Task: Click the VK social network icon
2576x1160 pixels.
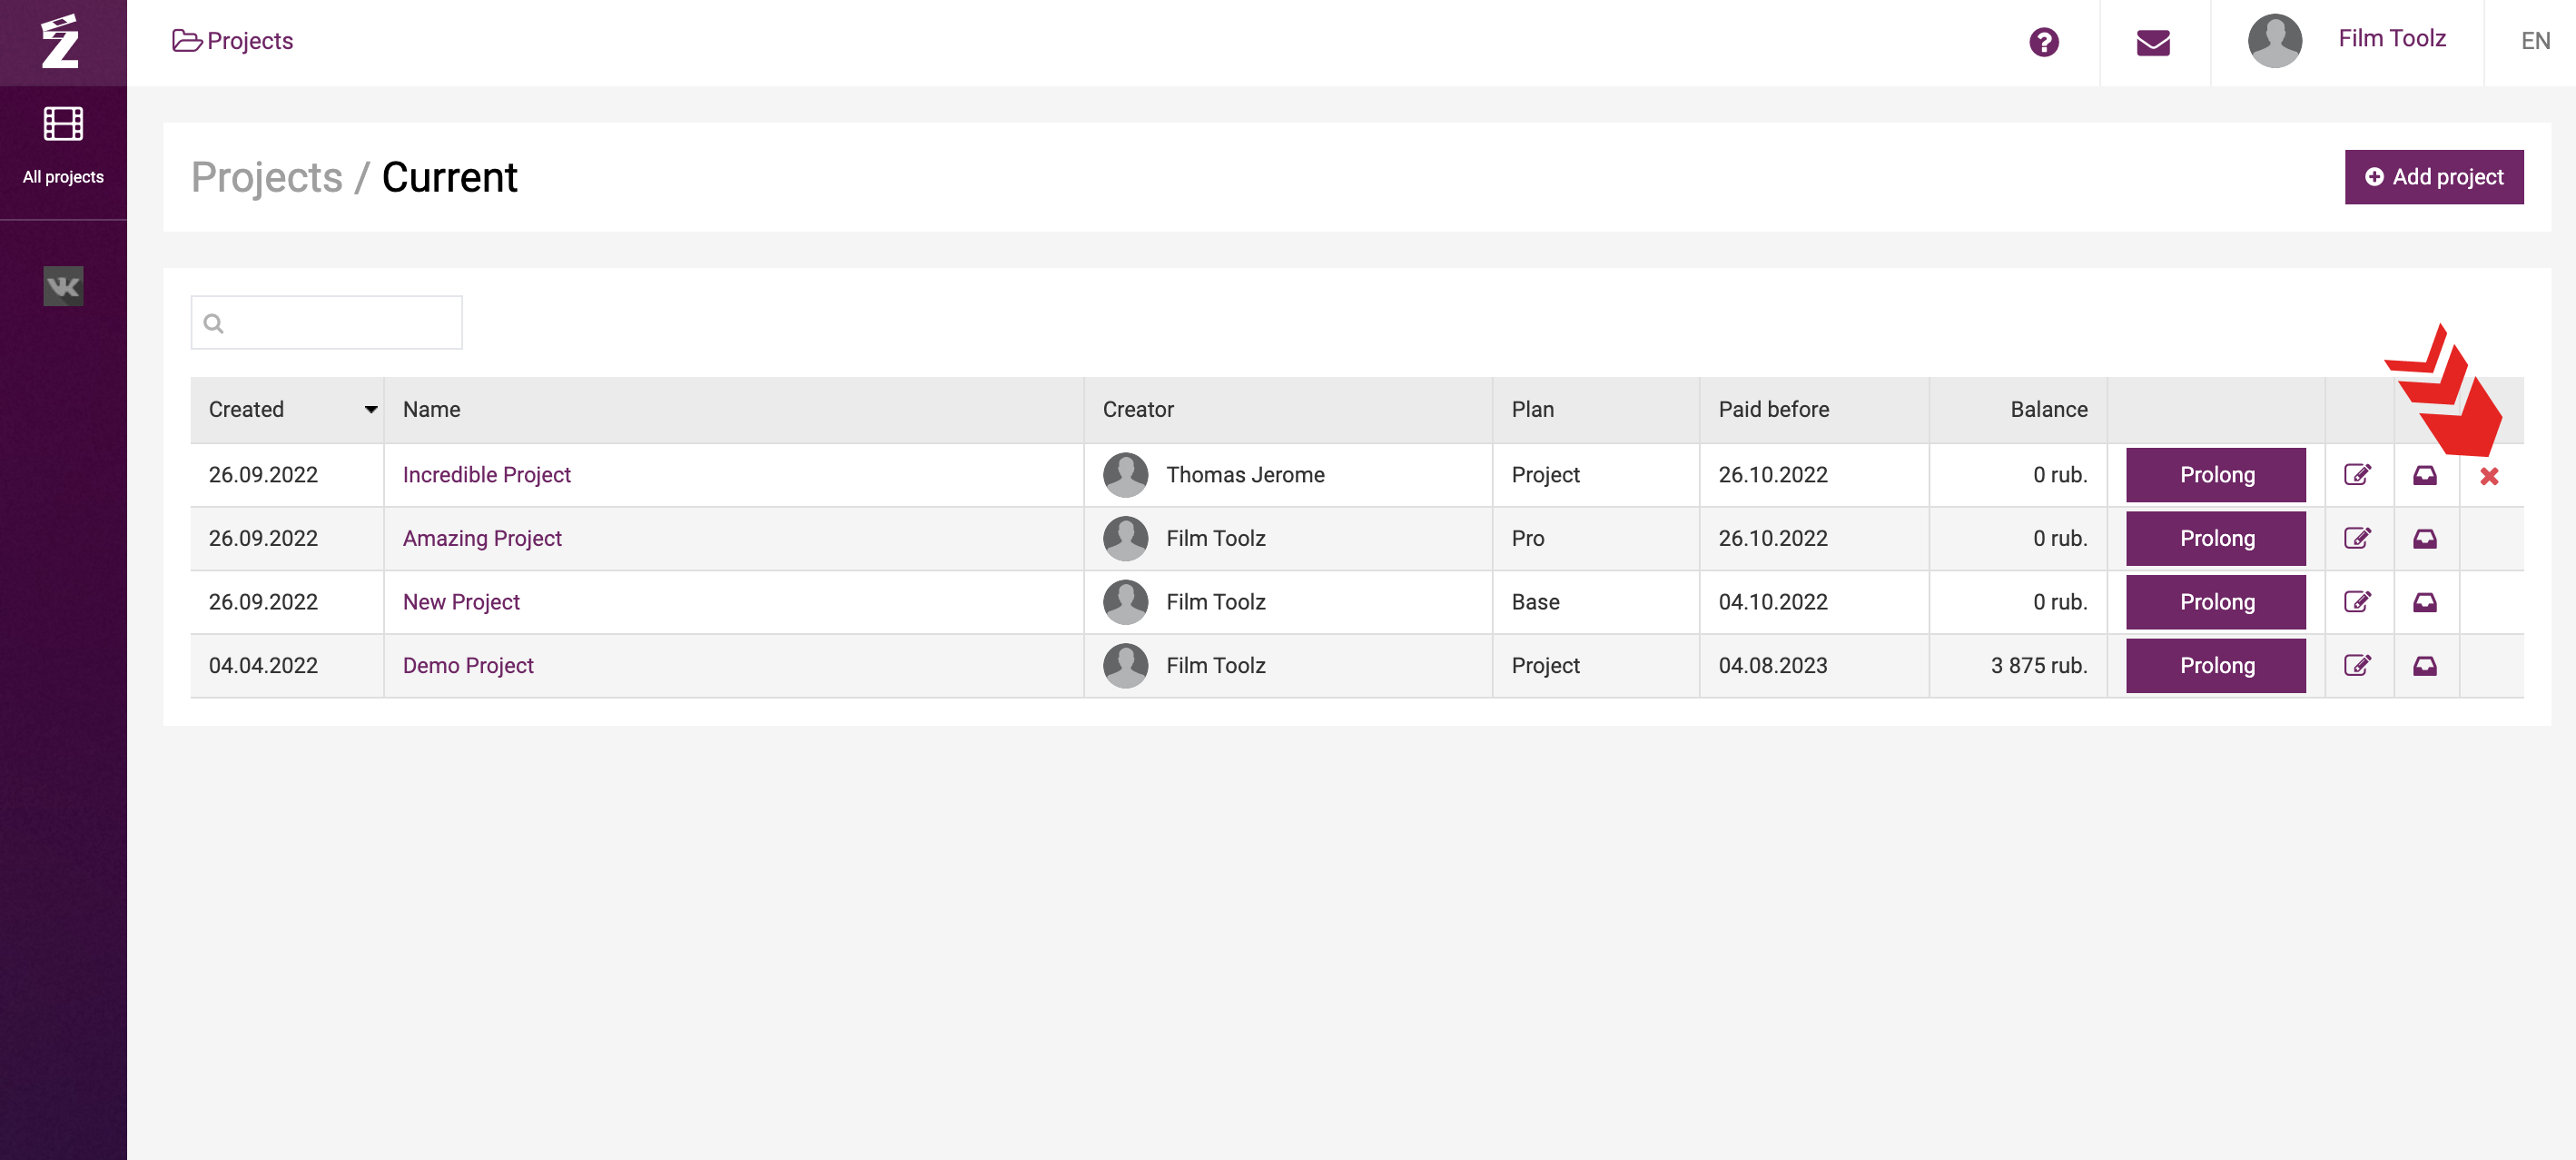Action: (63, 287)
